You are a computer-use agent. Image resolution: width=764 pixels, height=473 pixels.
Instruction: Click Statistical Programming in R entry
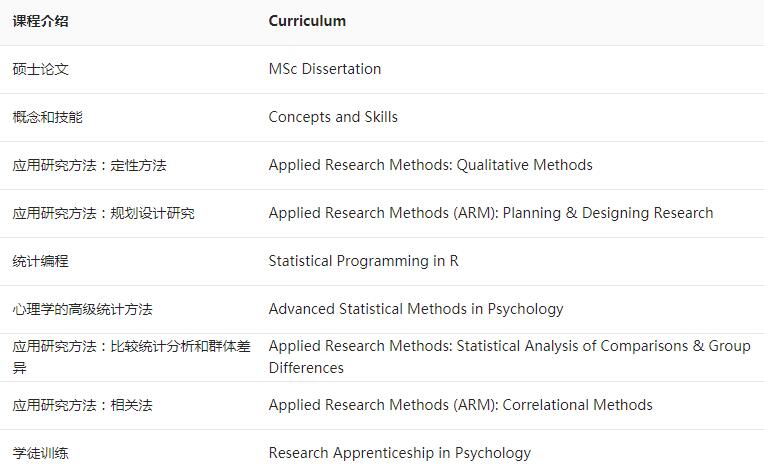tap(364, 261)
